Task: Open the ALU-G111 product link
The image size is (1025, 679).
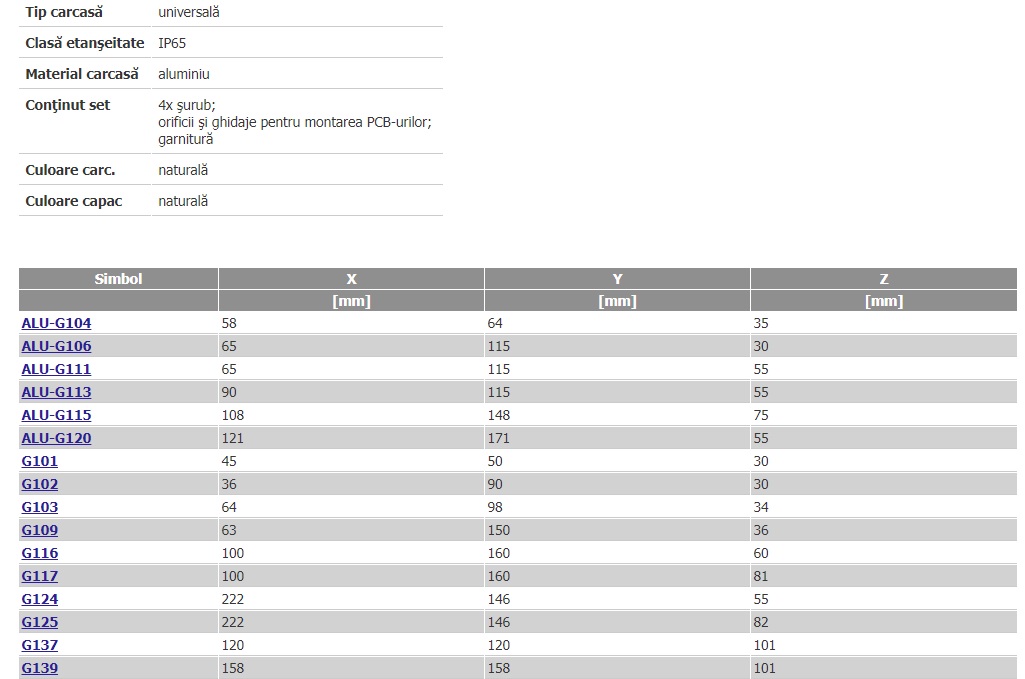Action: pyautogui.click(x=56, y=369)
